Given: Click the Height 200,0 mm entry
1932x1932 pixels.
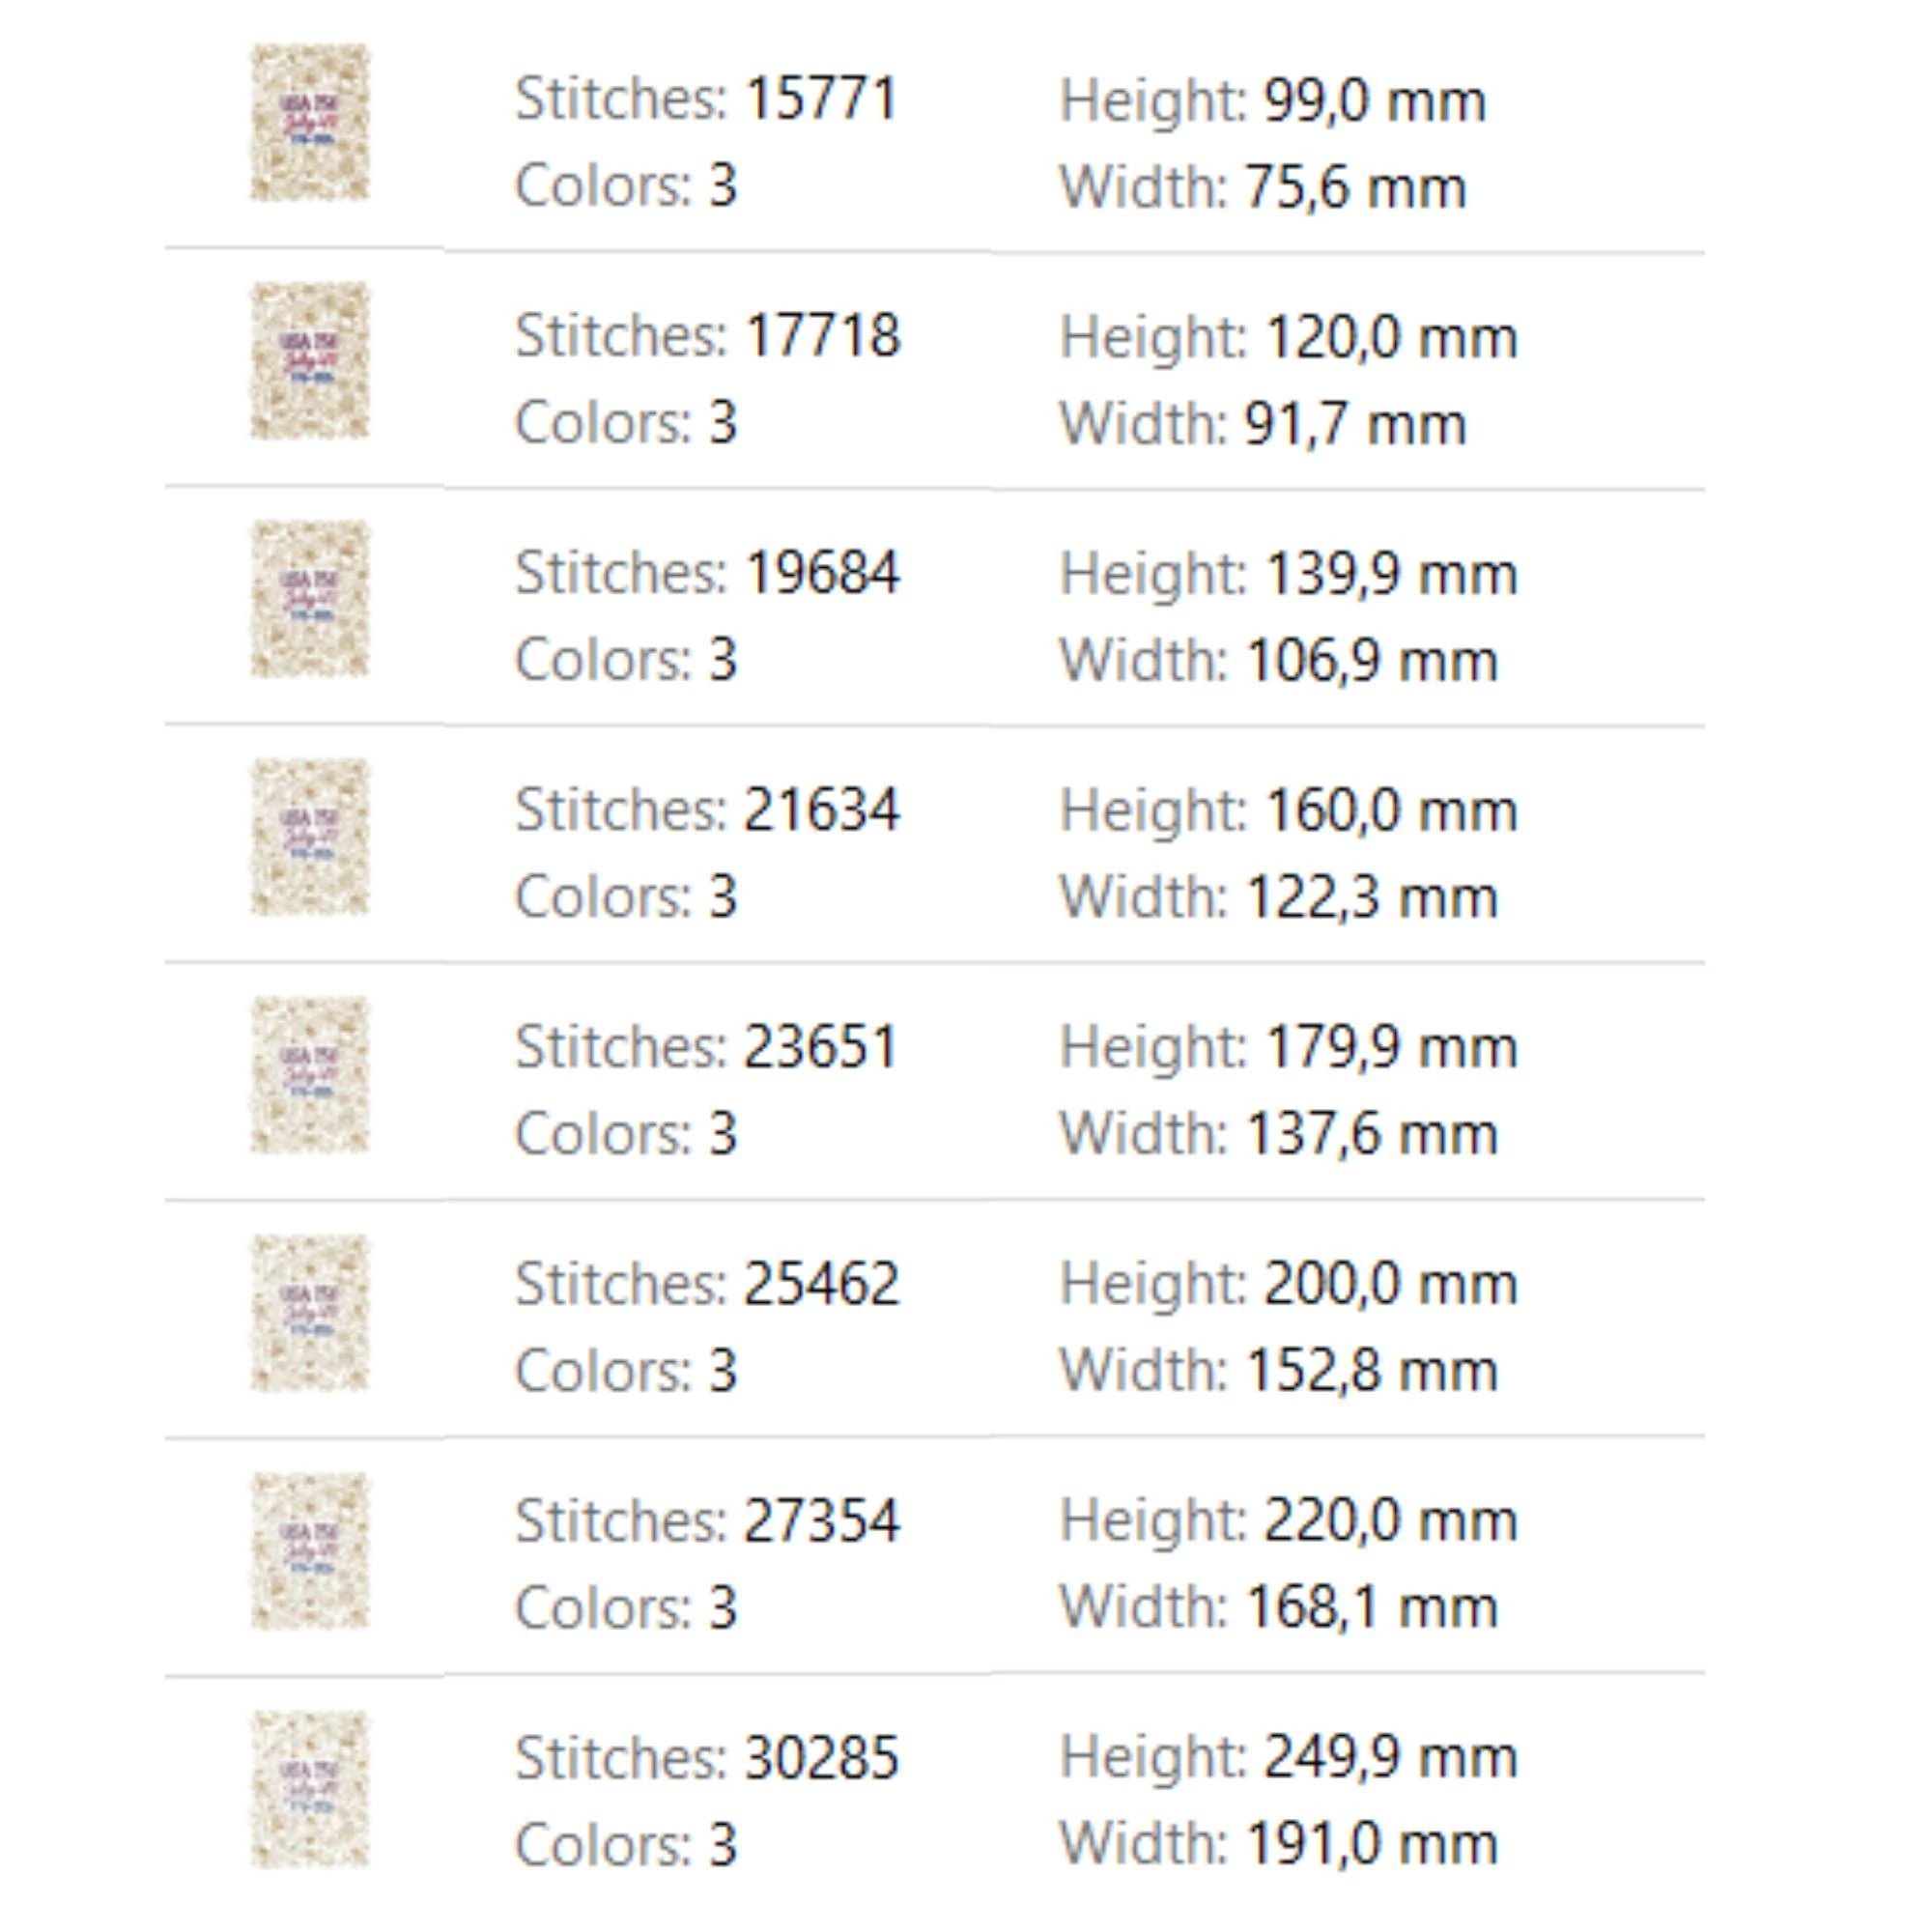Looking at the screenshot, I should [x=1288, y=1284].
